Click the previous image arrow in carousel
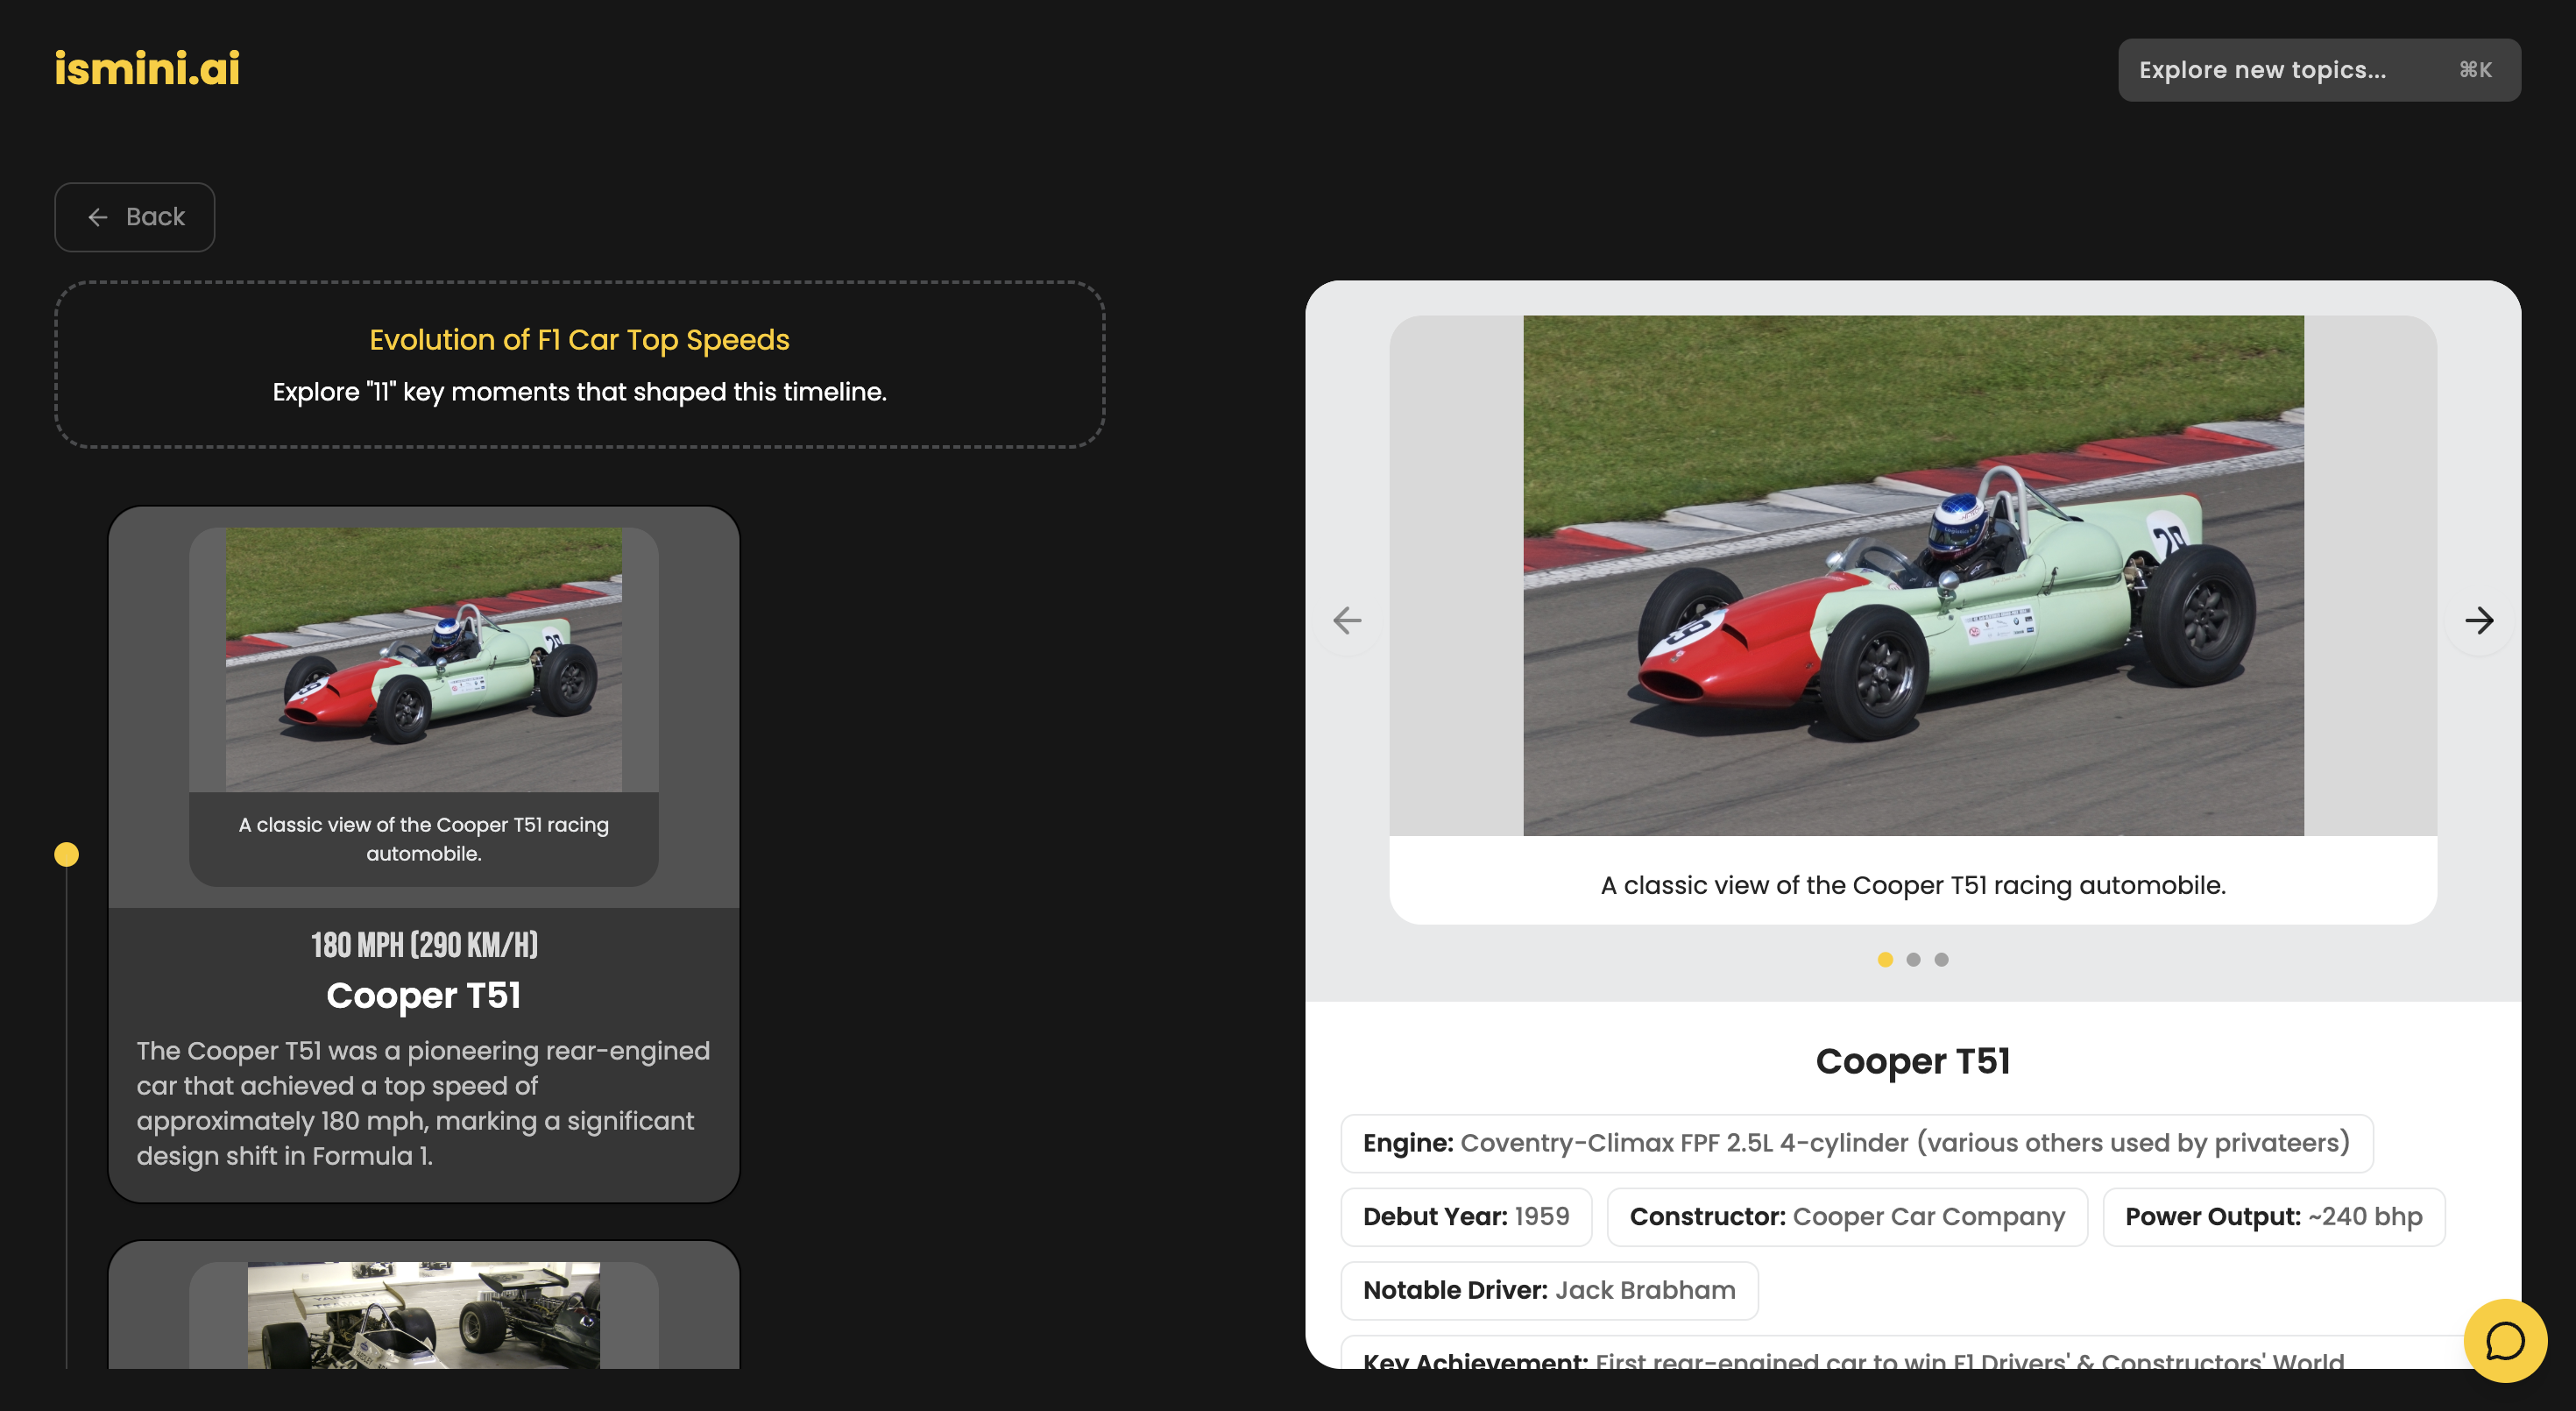This screenshot has width=2576, height=1411. (x=1347, y=621)
